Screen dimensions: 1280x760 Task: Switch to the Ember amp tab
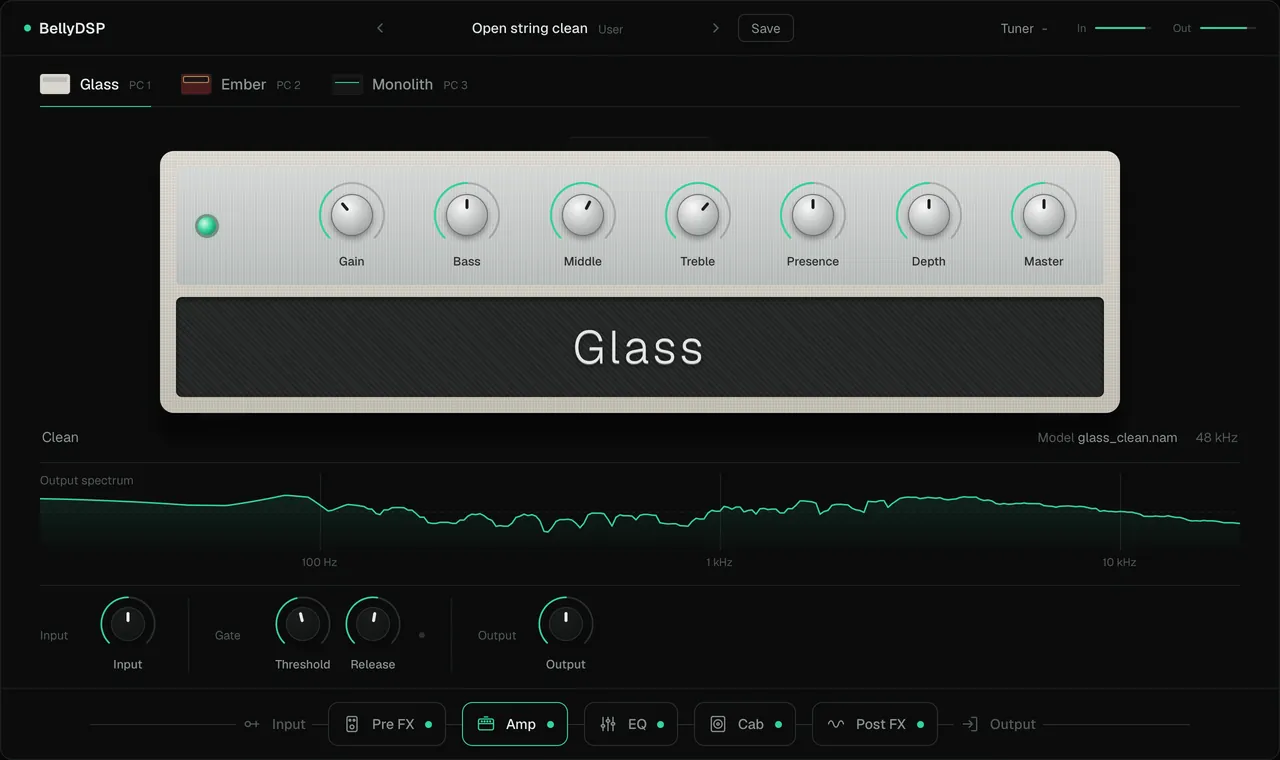[241, 85]
